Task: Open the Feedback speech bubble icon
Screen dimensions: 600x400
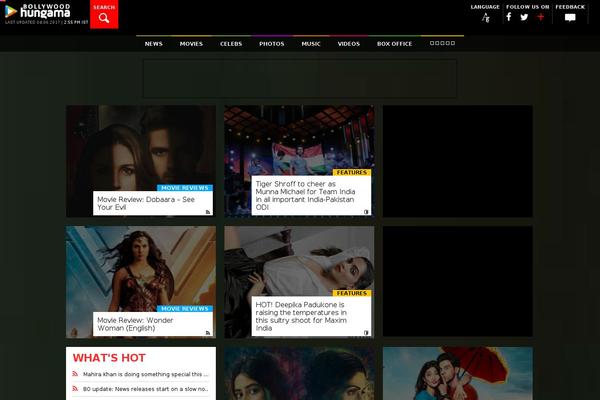Action: click(x=570, y=18)
